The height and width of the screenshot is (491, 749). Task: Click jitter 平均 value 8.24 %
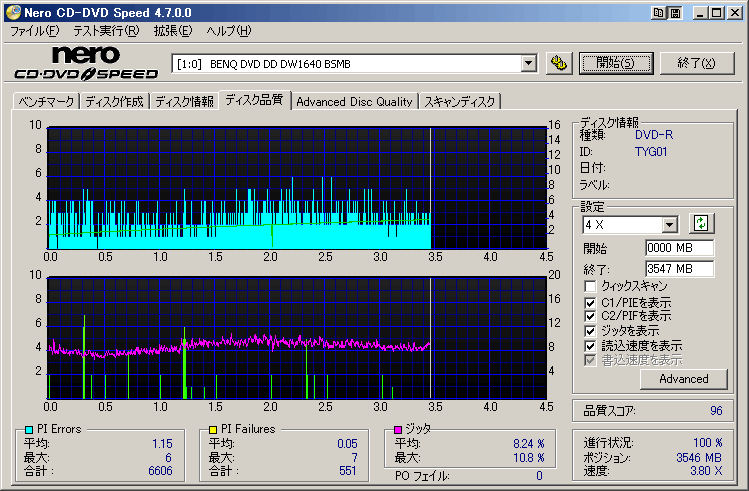[529, 444]
